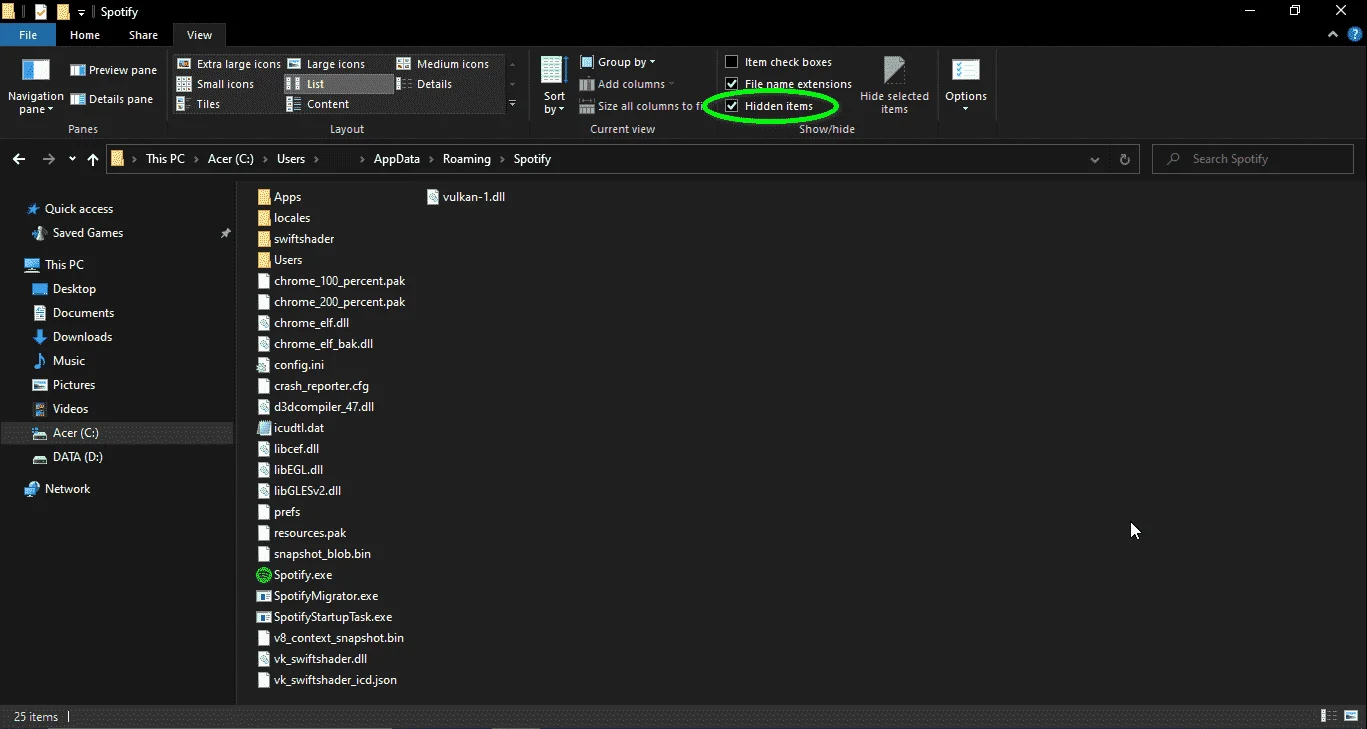Toggle the Details pane
The height and width of the screenshot is (729, 1367).
(x=112, y=99)
